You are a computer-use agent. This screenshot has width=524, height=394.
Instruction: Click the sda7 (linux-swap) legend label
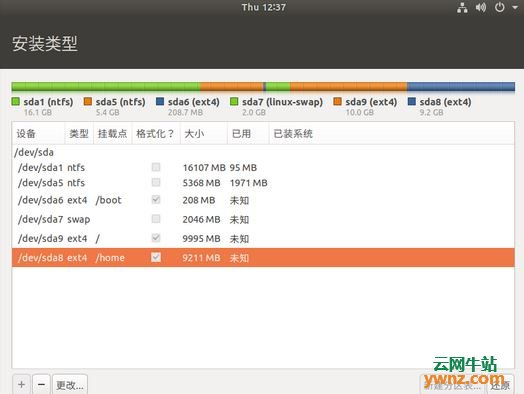click(282, 102)
